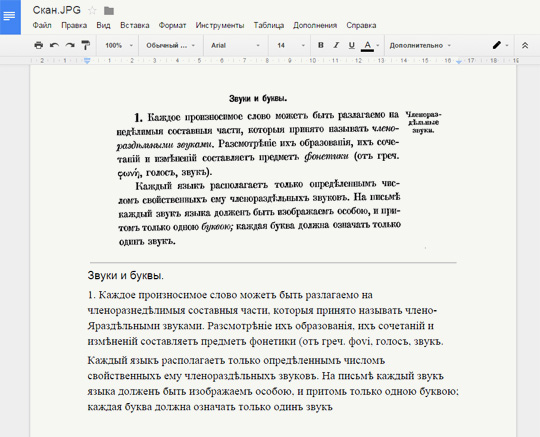540x437 pixels.
Task: Click the print icon
Action: pyautogui.click(x=39, y=45)
